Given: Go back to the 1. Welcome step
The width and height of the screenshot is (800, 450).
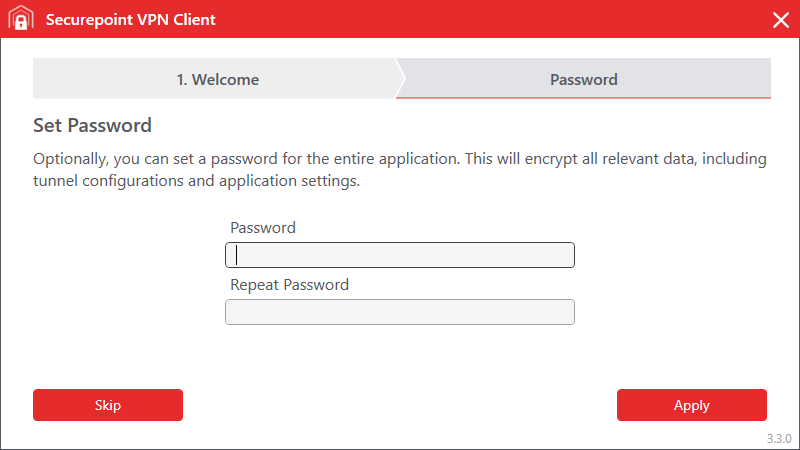Looking at the screenshot, I should click(x=217, y=80).
